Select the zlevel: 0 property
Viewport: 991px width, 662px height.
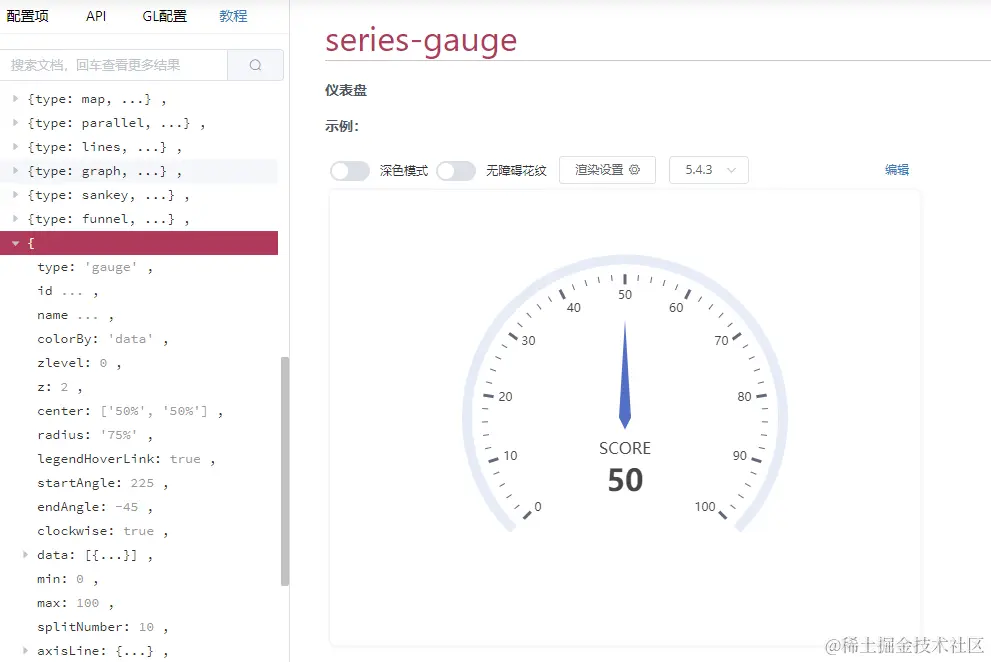coord(79,363)
